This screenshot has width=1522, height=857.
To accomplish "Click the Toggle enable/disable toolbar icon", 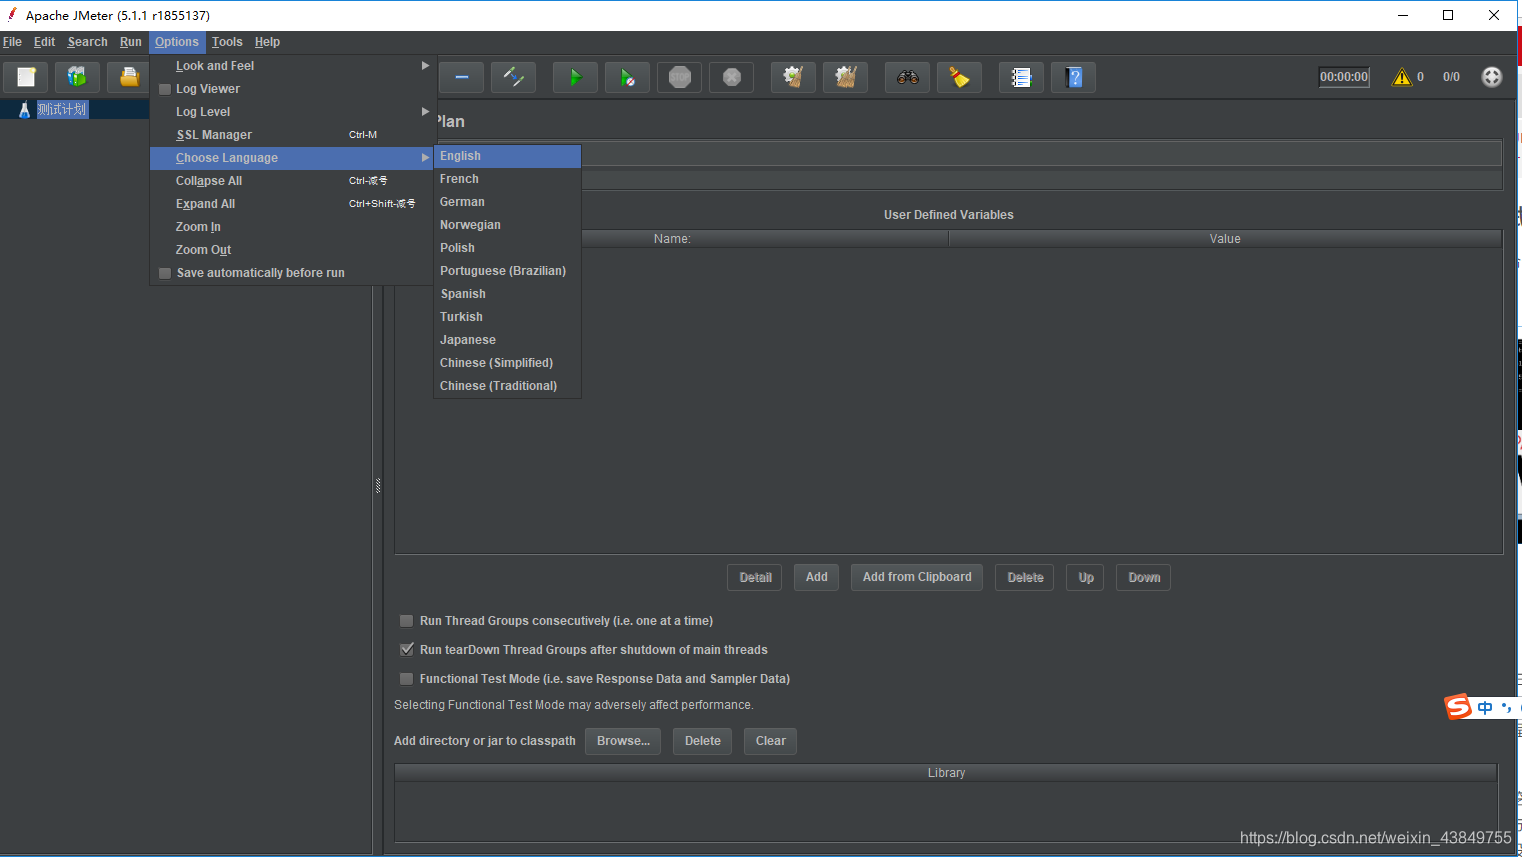I will [x=514, y=77].
